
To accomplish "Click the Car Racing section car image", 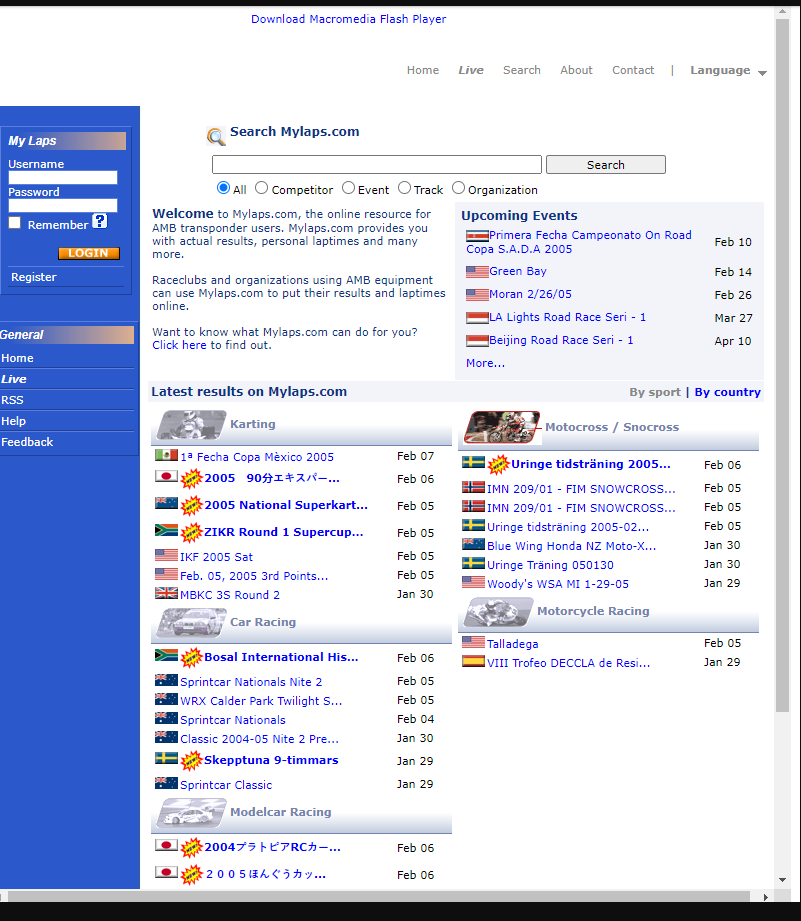I will point(191,623).
